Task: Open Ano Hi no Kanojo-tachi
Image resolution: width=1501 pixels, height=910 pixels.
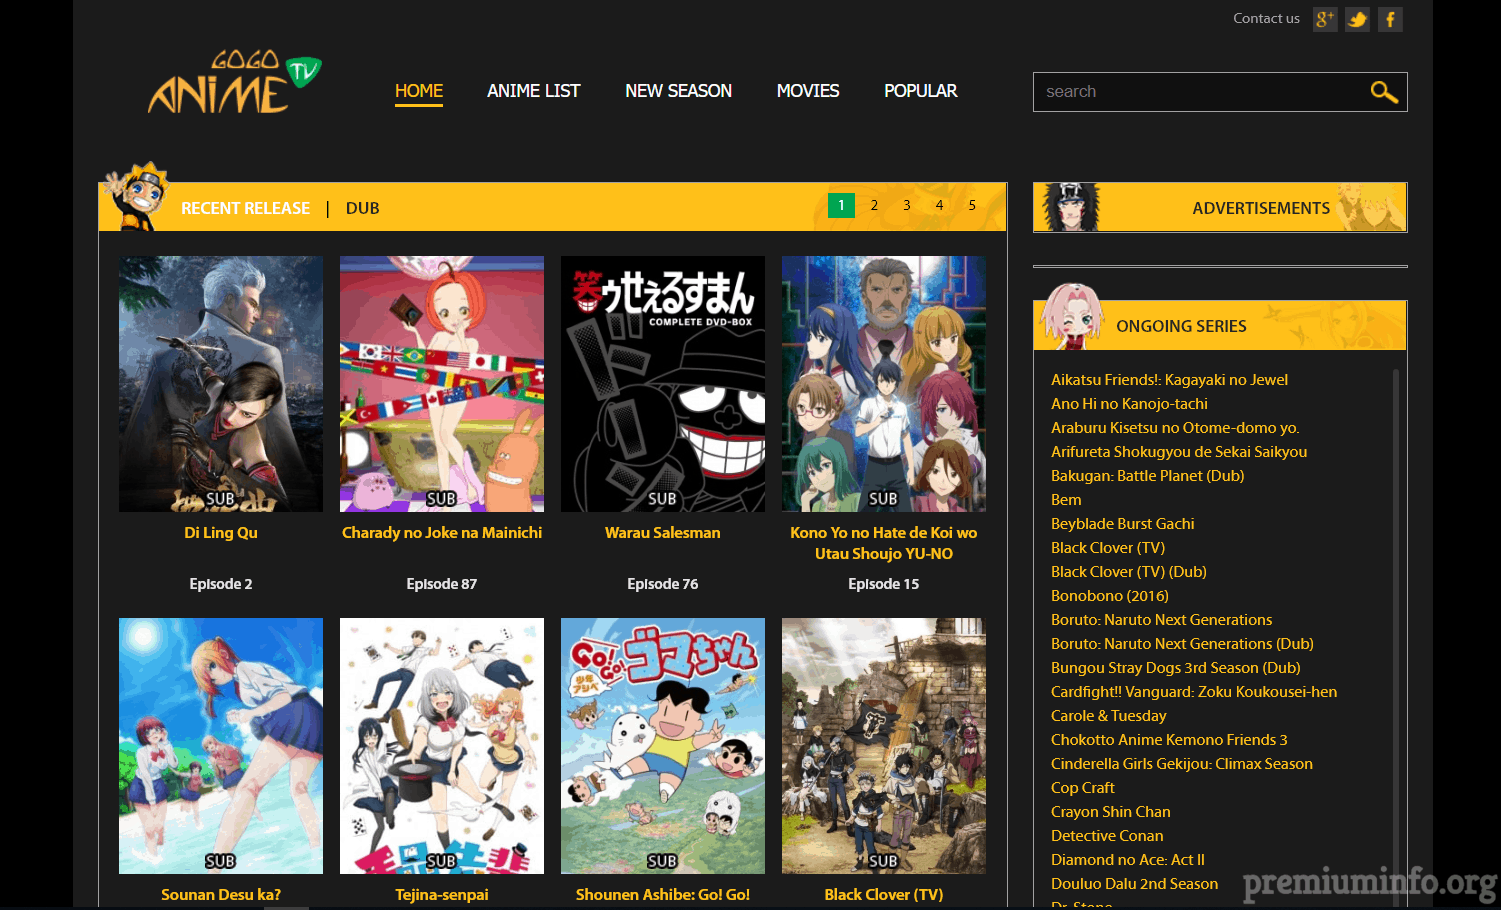Action: [x=1129, y=404]
